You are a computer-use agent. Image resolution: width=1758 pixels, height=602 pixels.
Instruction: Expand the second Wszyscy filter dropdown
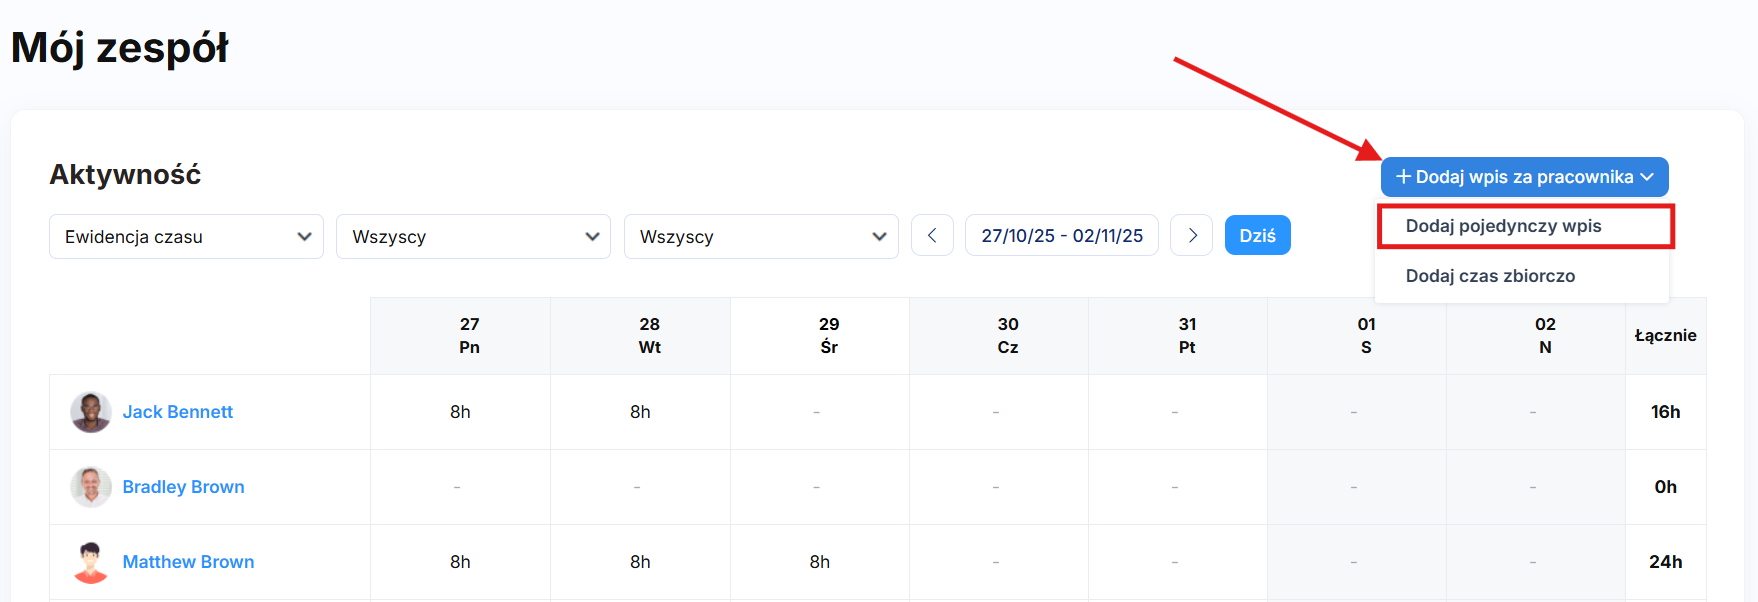tap(761, 237)
